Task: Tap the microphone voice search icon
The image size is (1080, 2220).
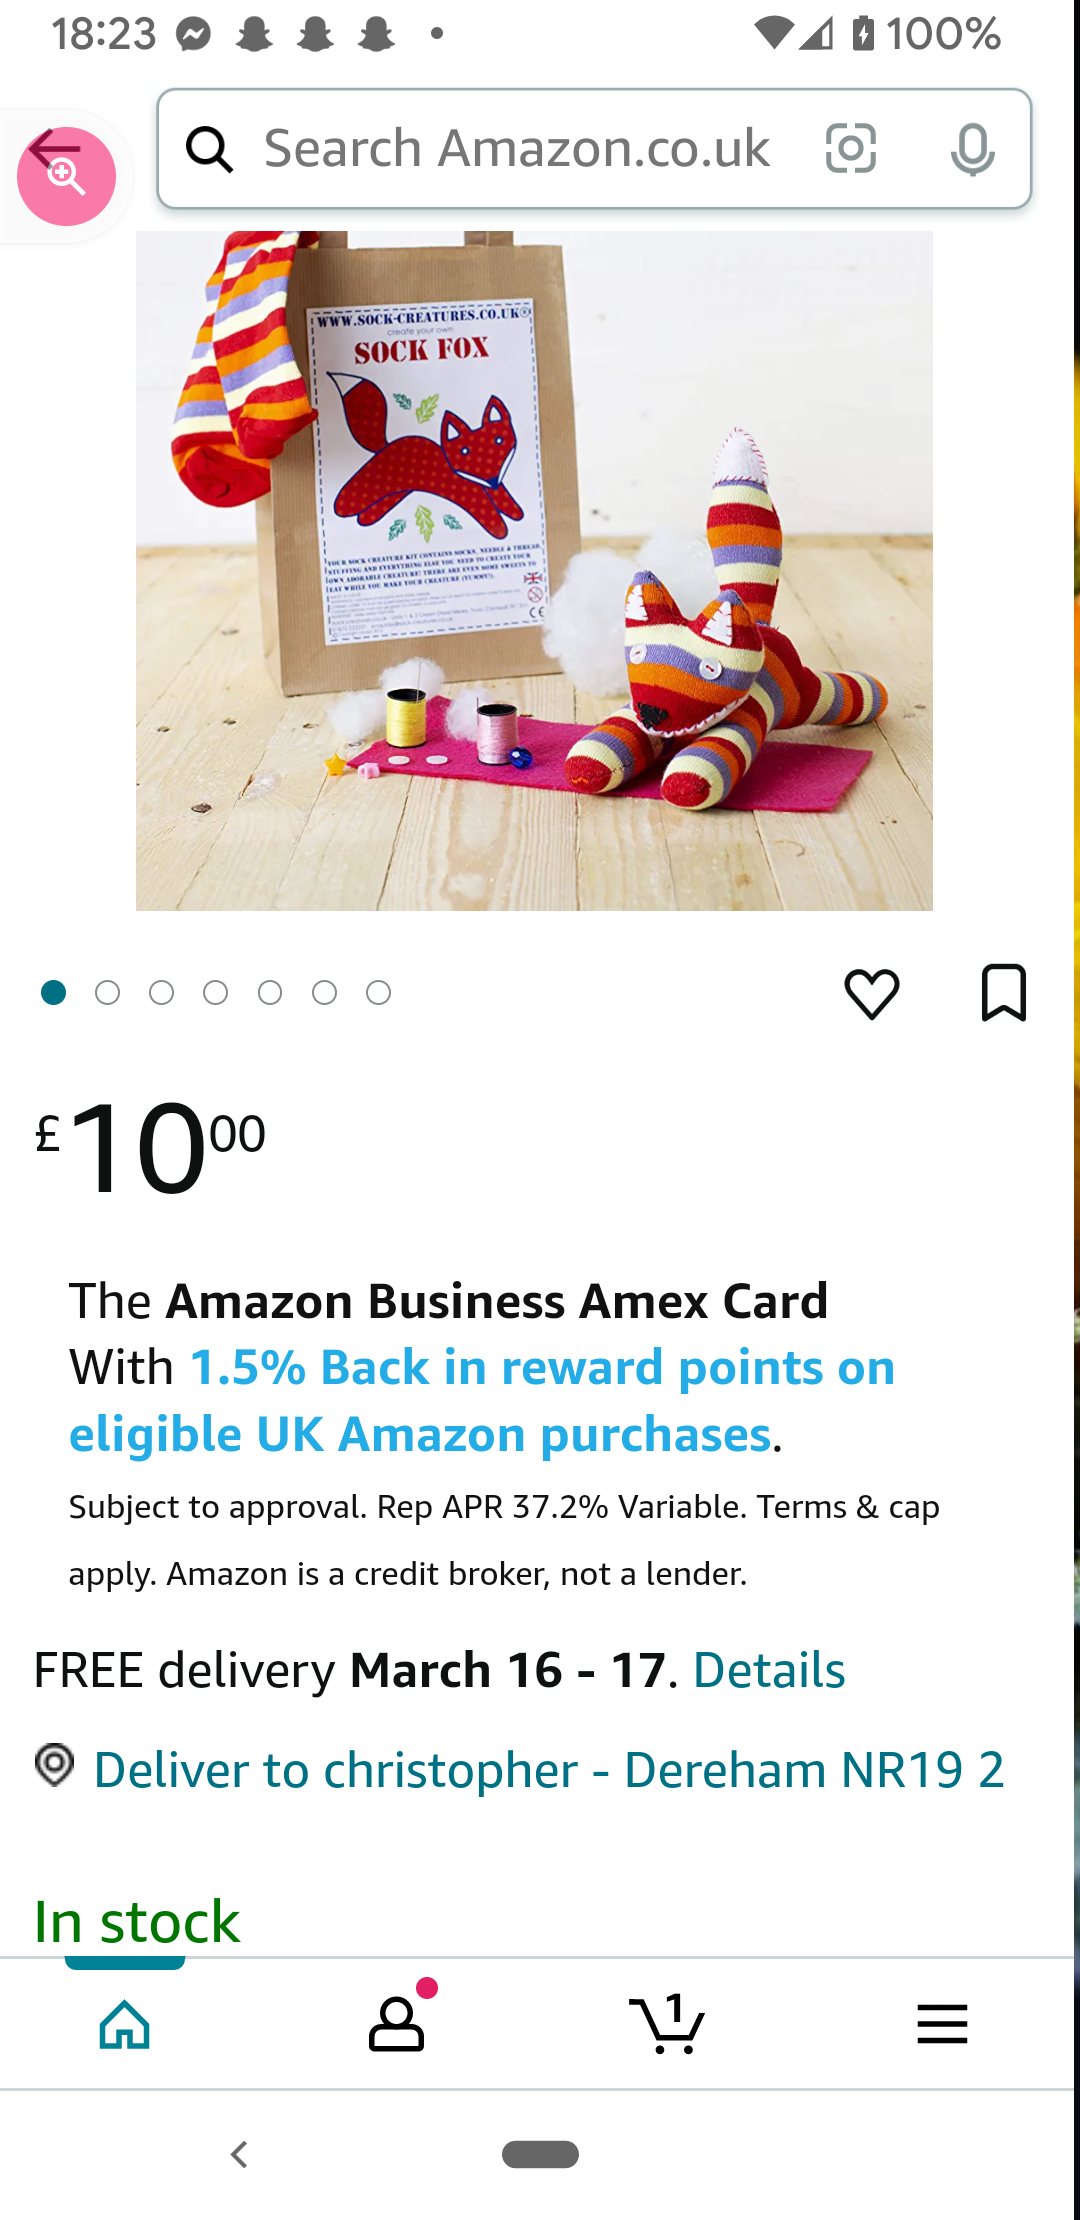Action: tap(972, 149)
